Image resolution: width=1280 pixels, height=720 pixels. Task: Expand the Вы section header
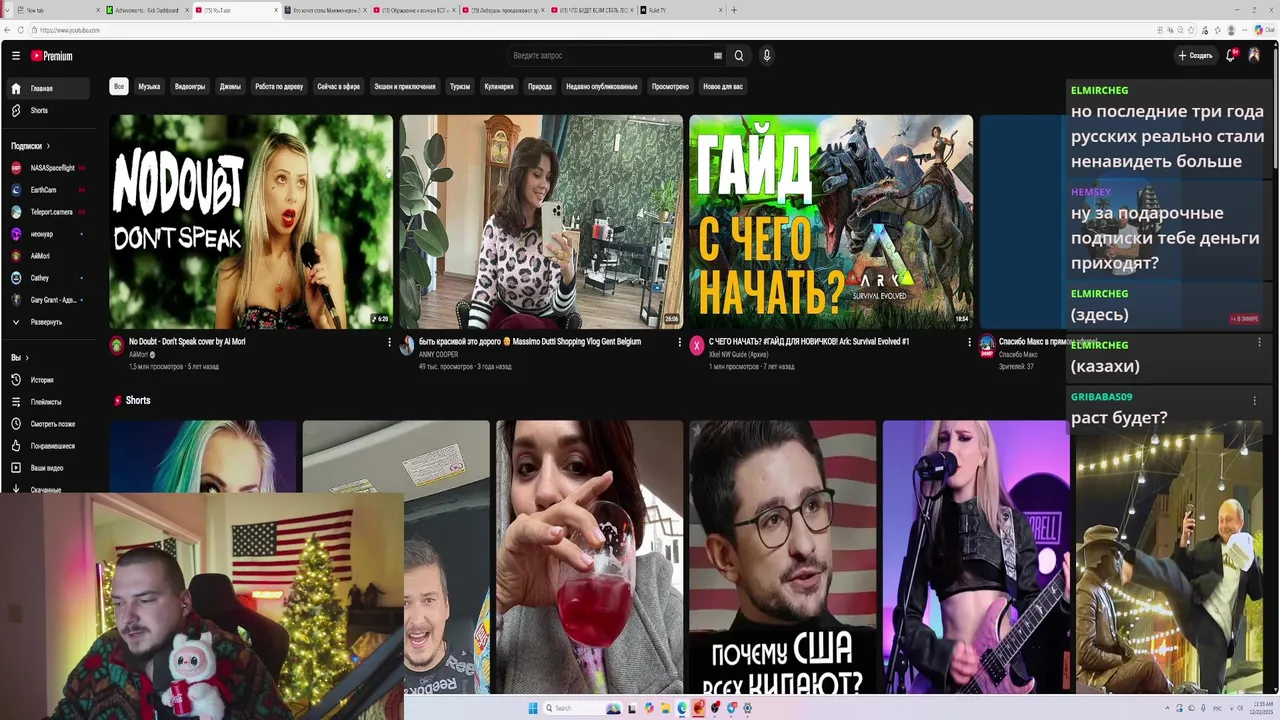20,357
